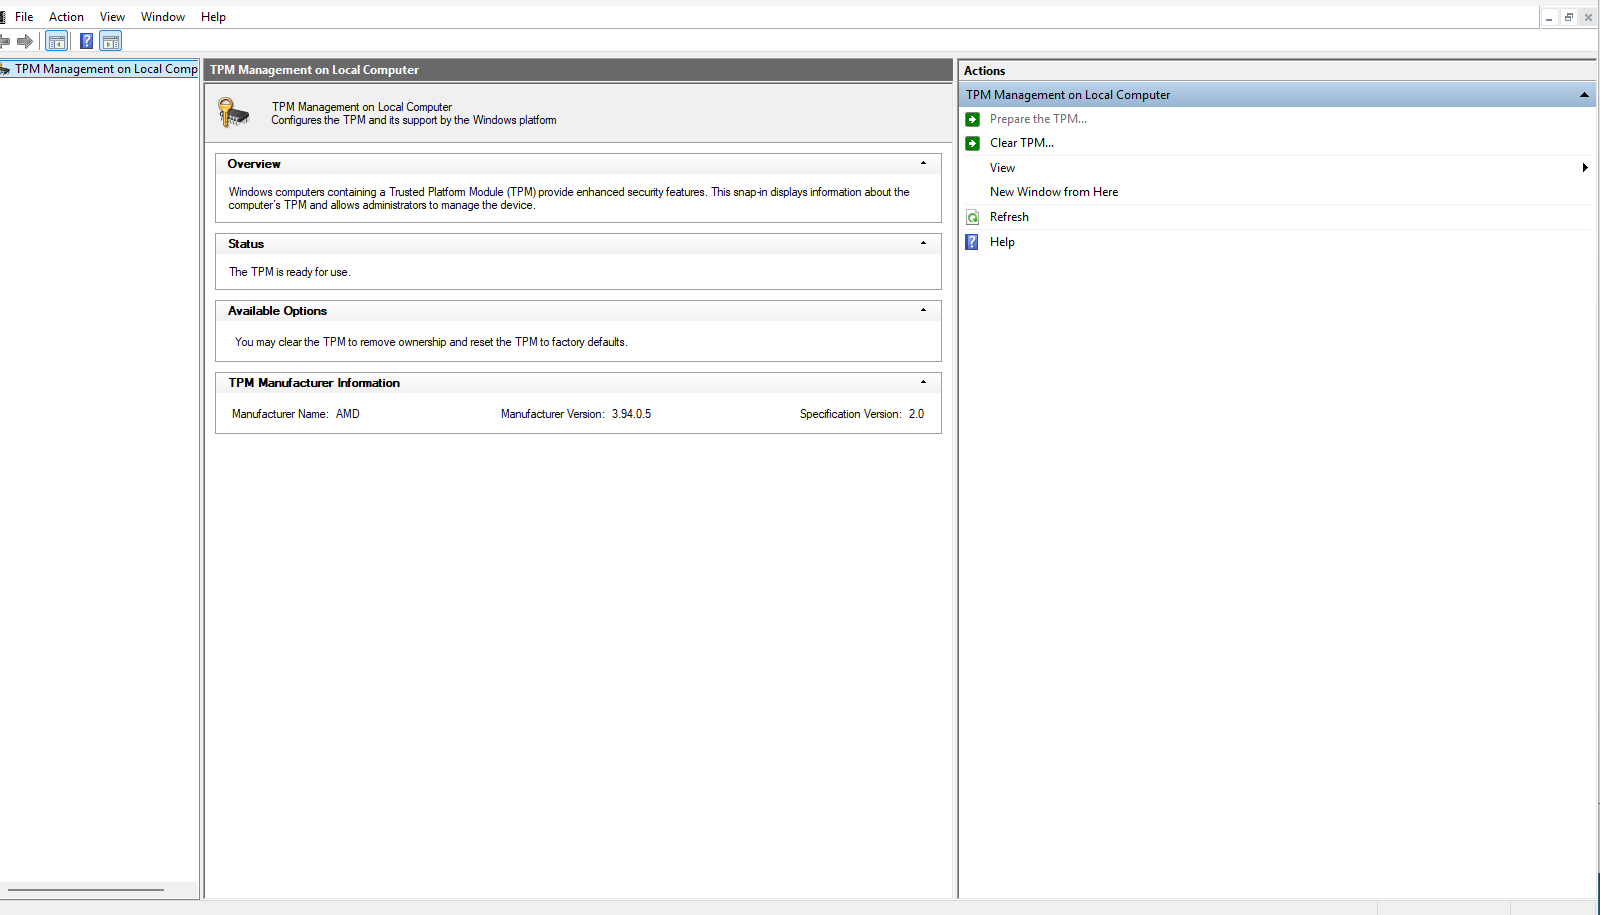Click the Manufacturer Name AMD value
The width and height of the screenshot is (1600, 915).
pyautogui.click(x=347, y=414)
